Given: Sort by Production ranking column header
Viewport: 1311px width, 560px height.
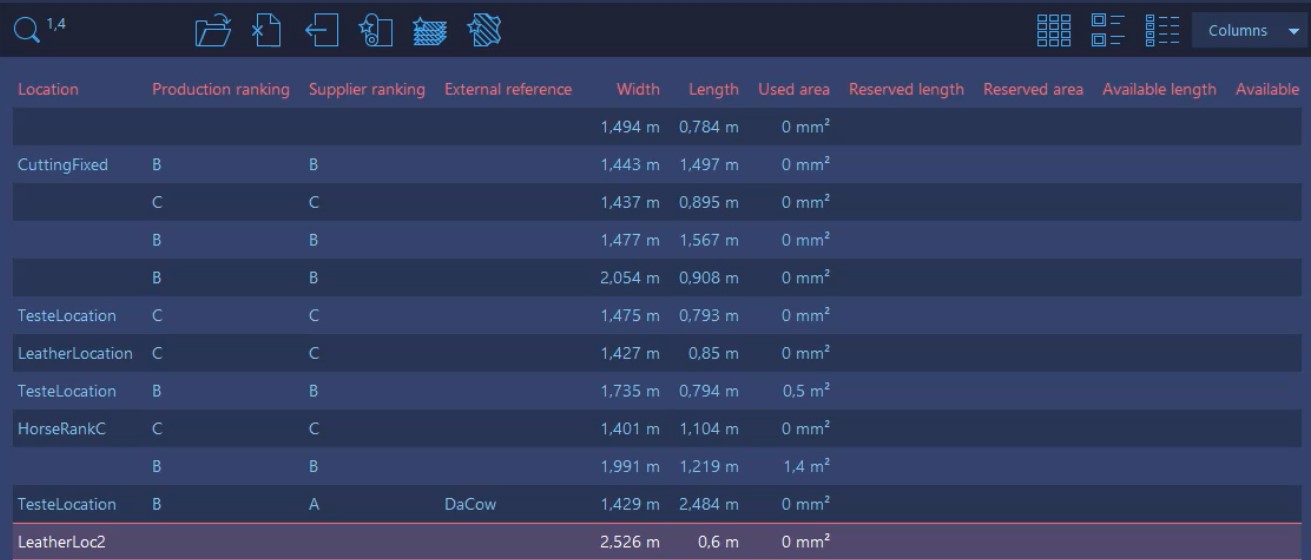Looking at the screenshot, I should click(221, 89).
